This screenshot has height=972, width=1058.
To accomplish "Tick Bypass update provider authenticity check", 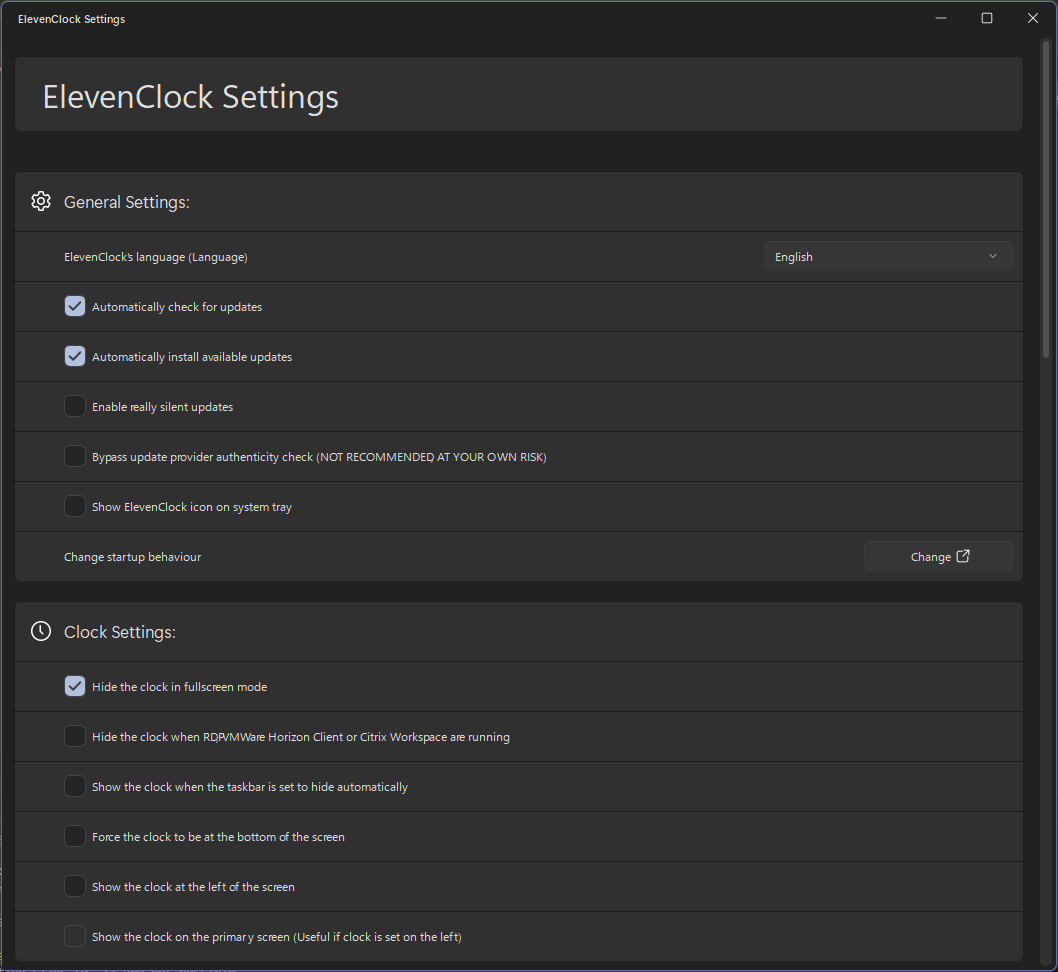I will 75,457.
